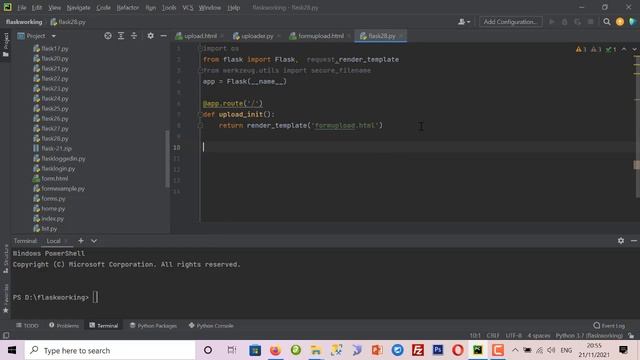
Task: Click 4 spaces indent setting
Action: tap(539, 336)
